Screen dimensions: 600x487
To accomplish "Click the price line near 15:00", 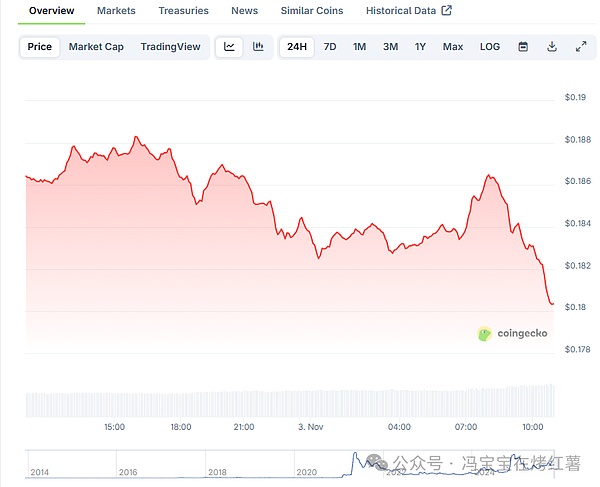I will [x=114, y=153].
